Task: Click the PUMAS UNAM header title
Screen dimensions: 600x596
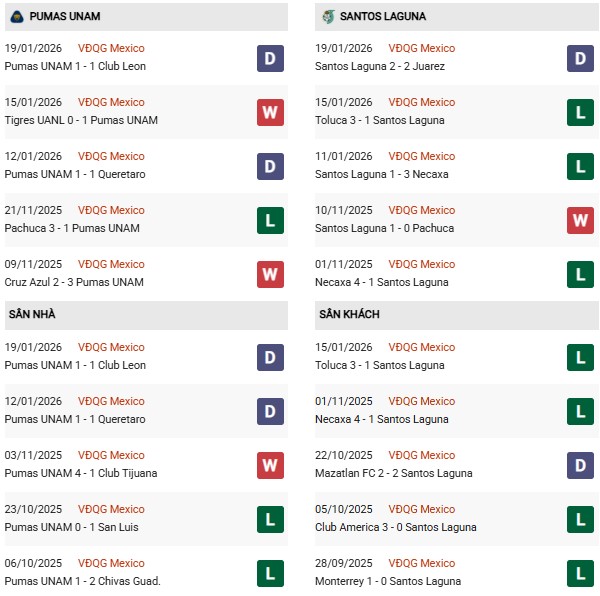Action: (x=65, y=17)
